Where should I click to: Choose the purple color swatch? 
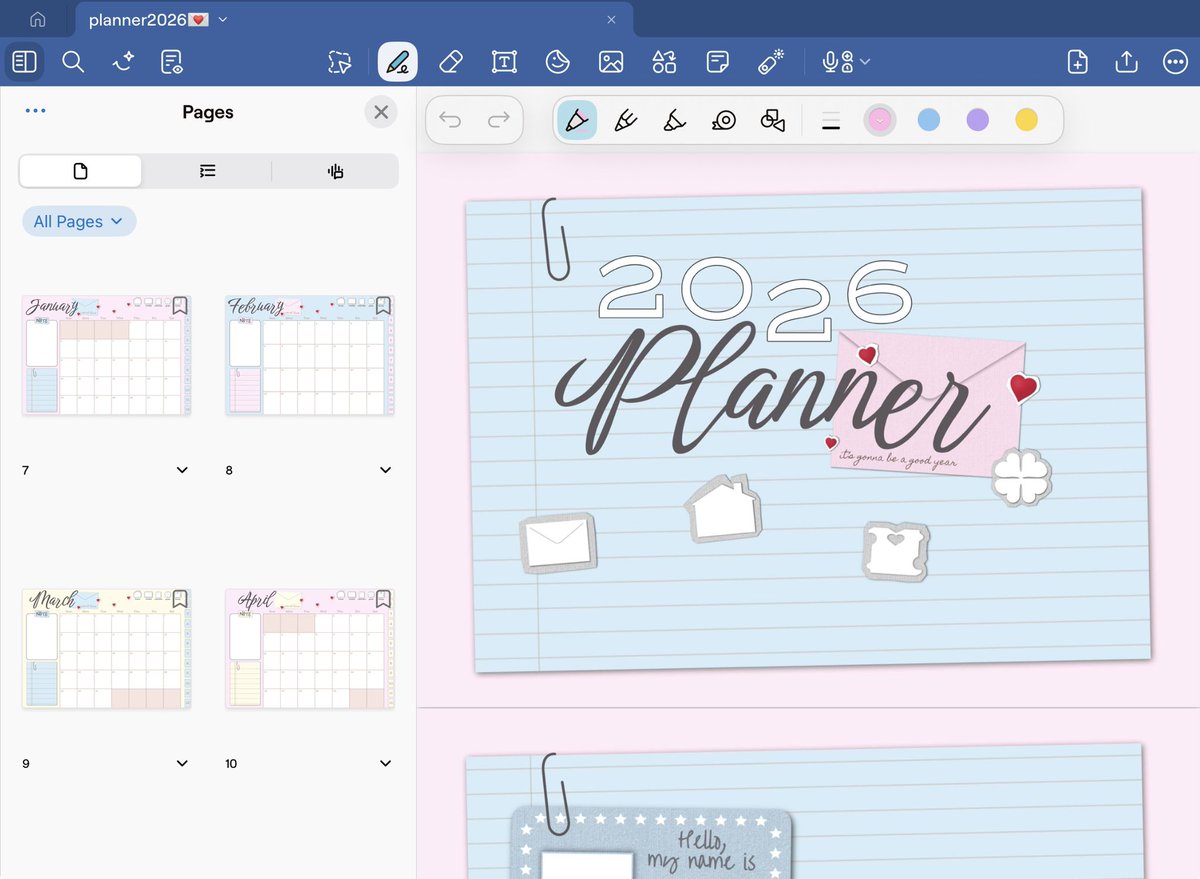point(978,120)
